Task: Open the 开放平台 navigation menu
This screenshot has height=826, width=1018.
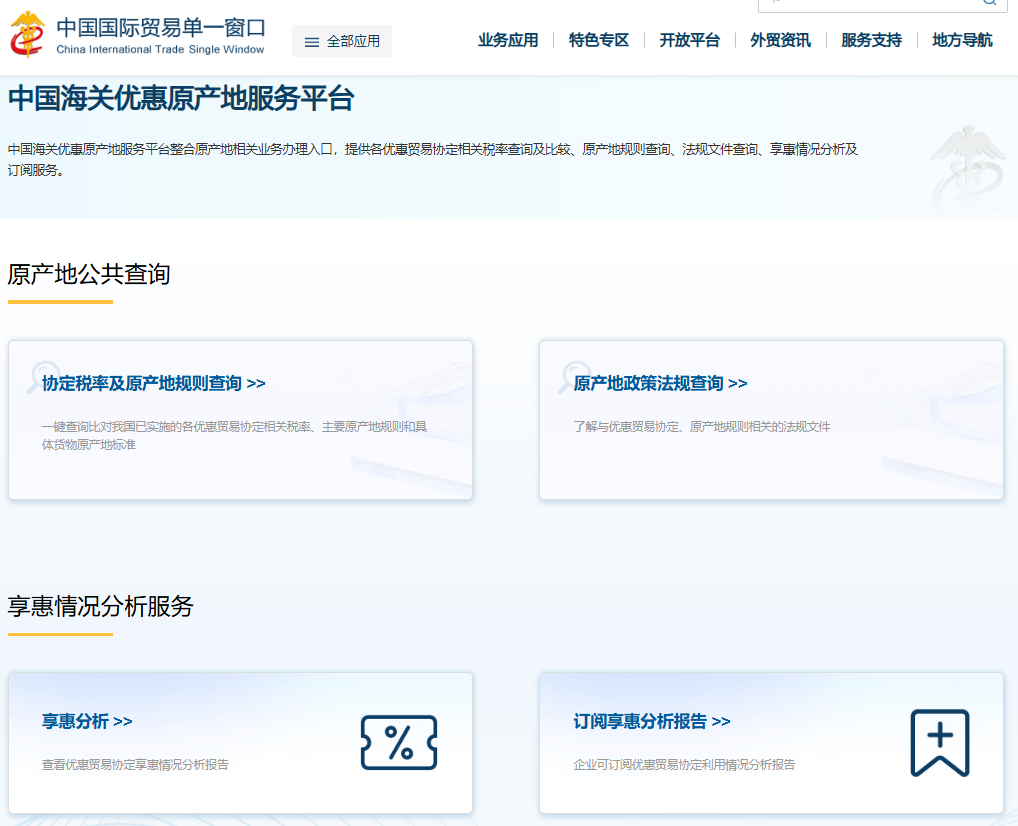Action: (x=689, y=40)
